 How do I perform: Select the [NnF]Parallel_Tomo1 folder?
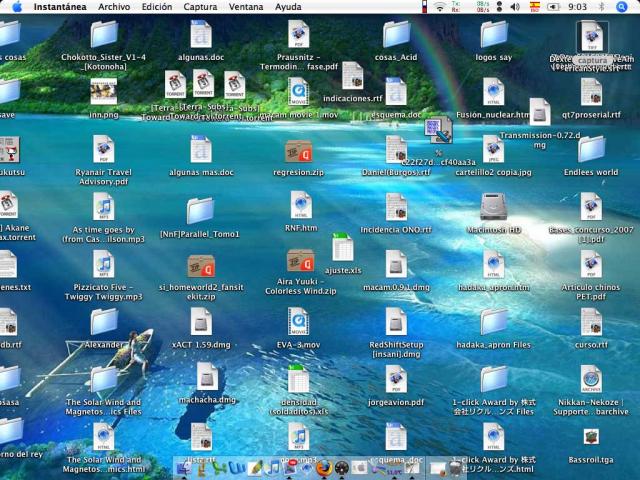click(x=200, y=211)
